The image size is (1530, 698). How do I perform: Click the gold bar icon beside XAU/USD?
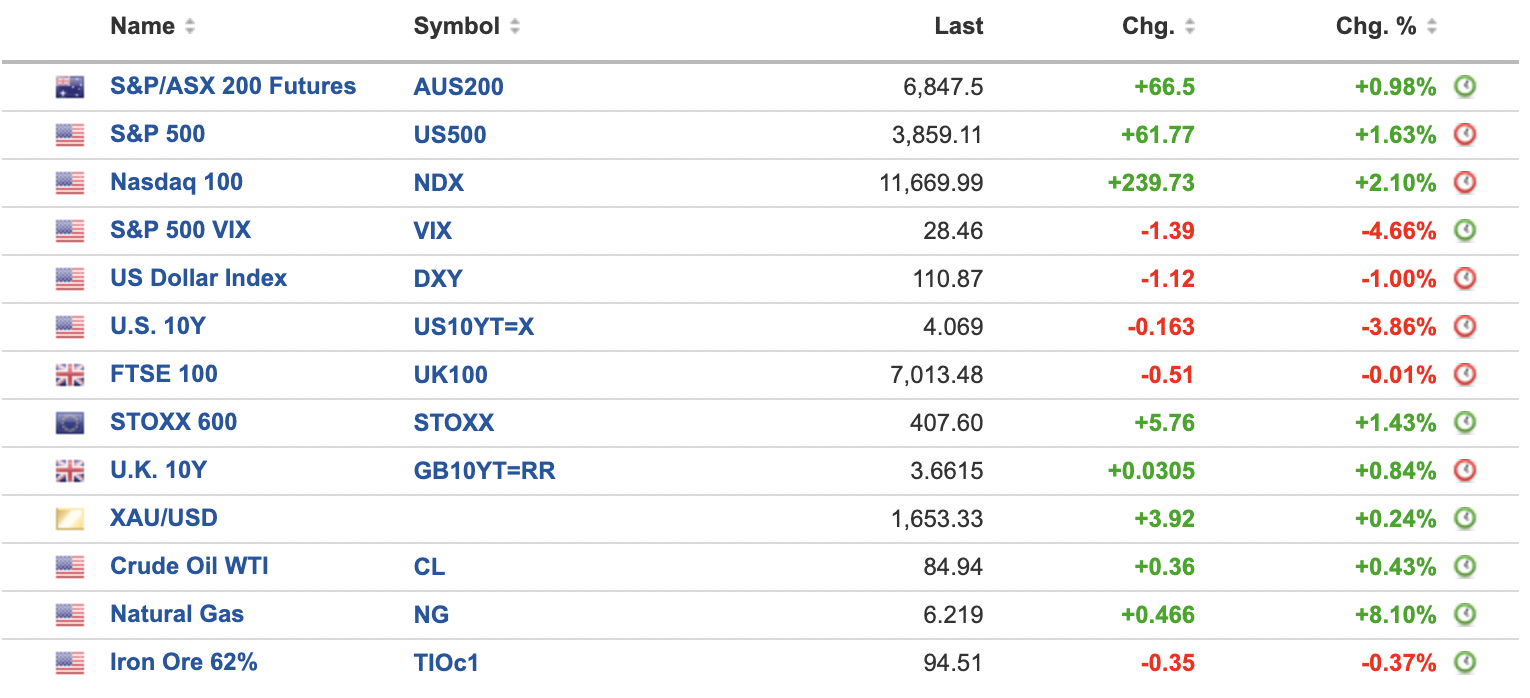70,519
